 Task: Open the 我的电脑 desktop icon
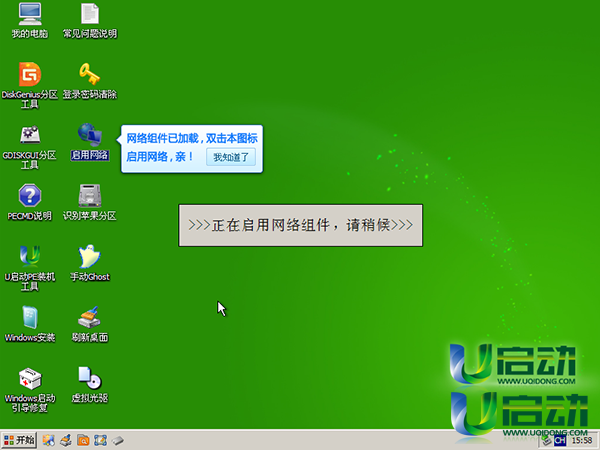click(30, 20)
